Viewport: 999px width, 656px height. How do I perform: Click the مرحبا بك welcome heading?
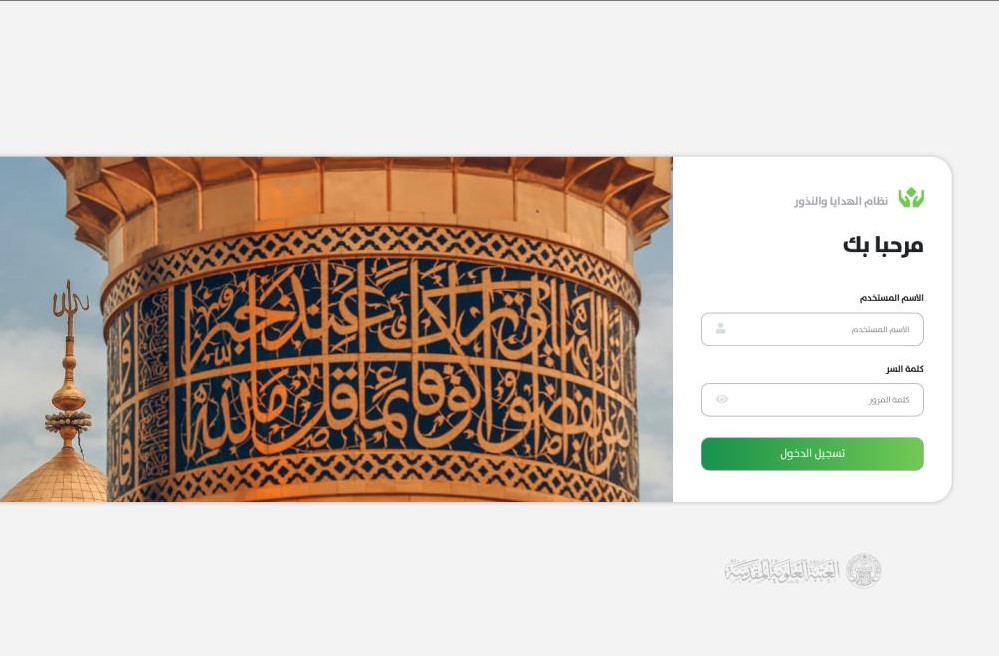(883, 245)
